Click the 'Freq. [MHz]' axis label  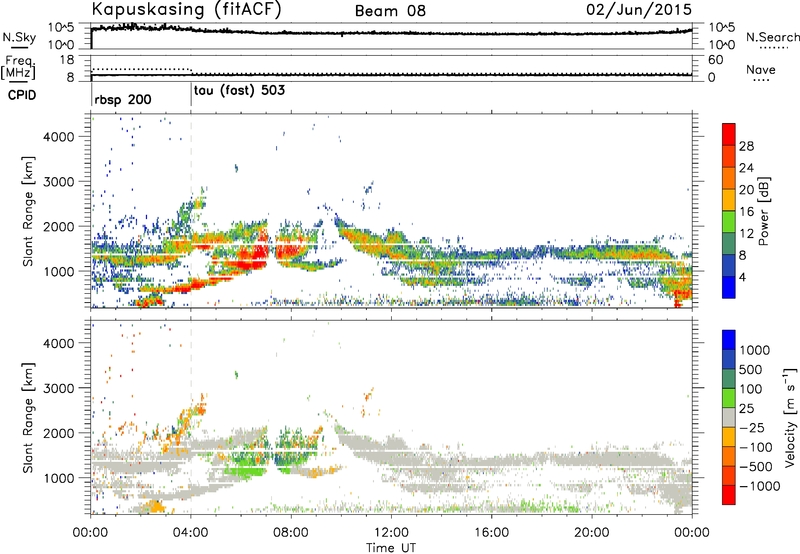pyautogui.click(x=18, y=67)
